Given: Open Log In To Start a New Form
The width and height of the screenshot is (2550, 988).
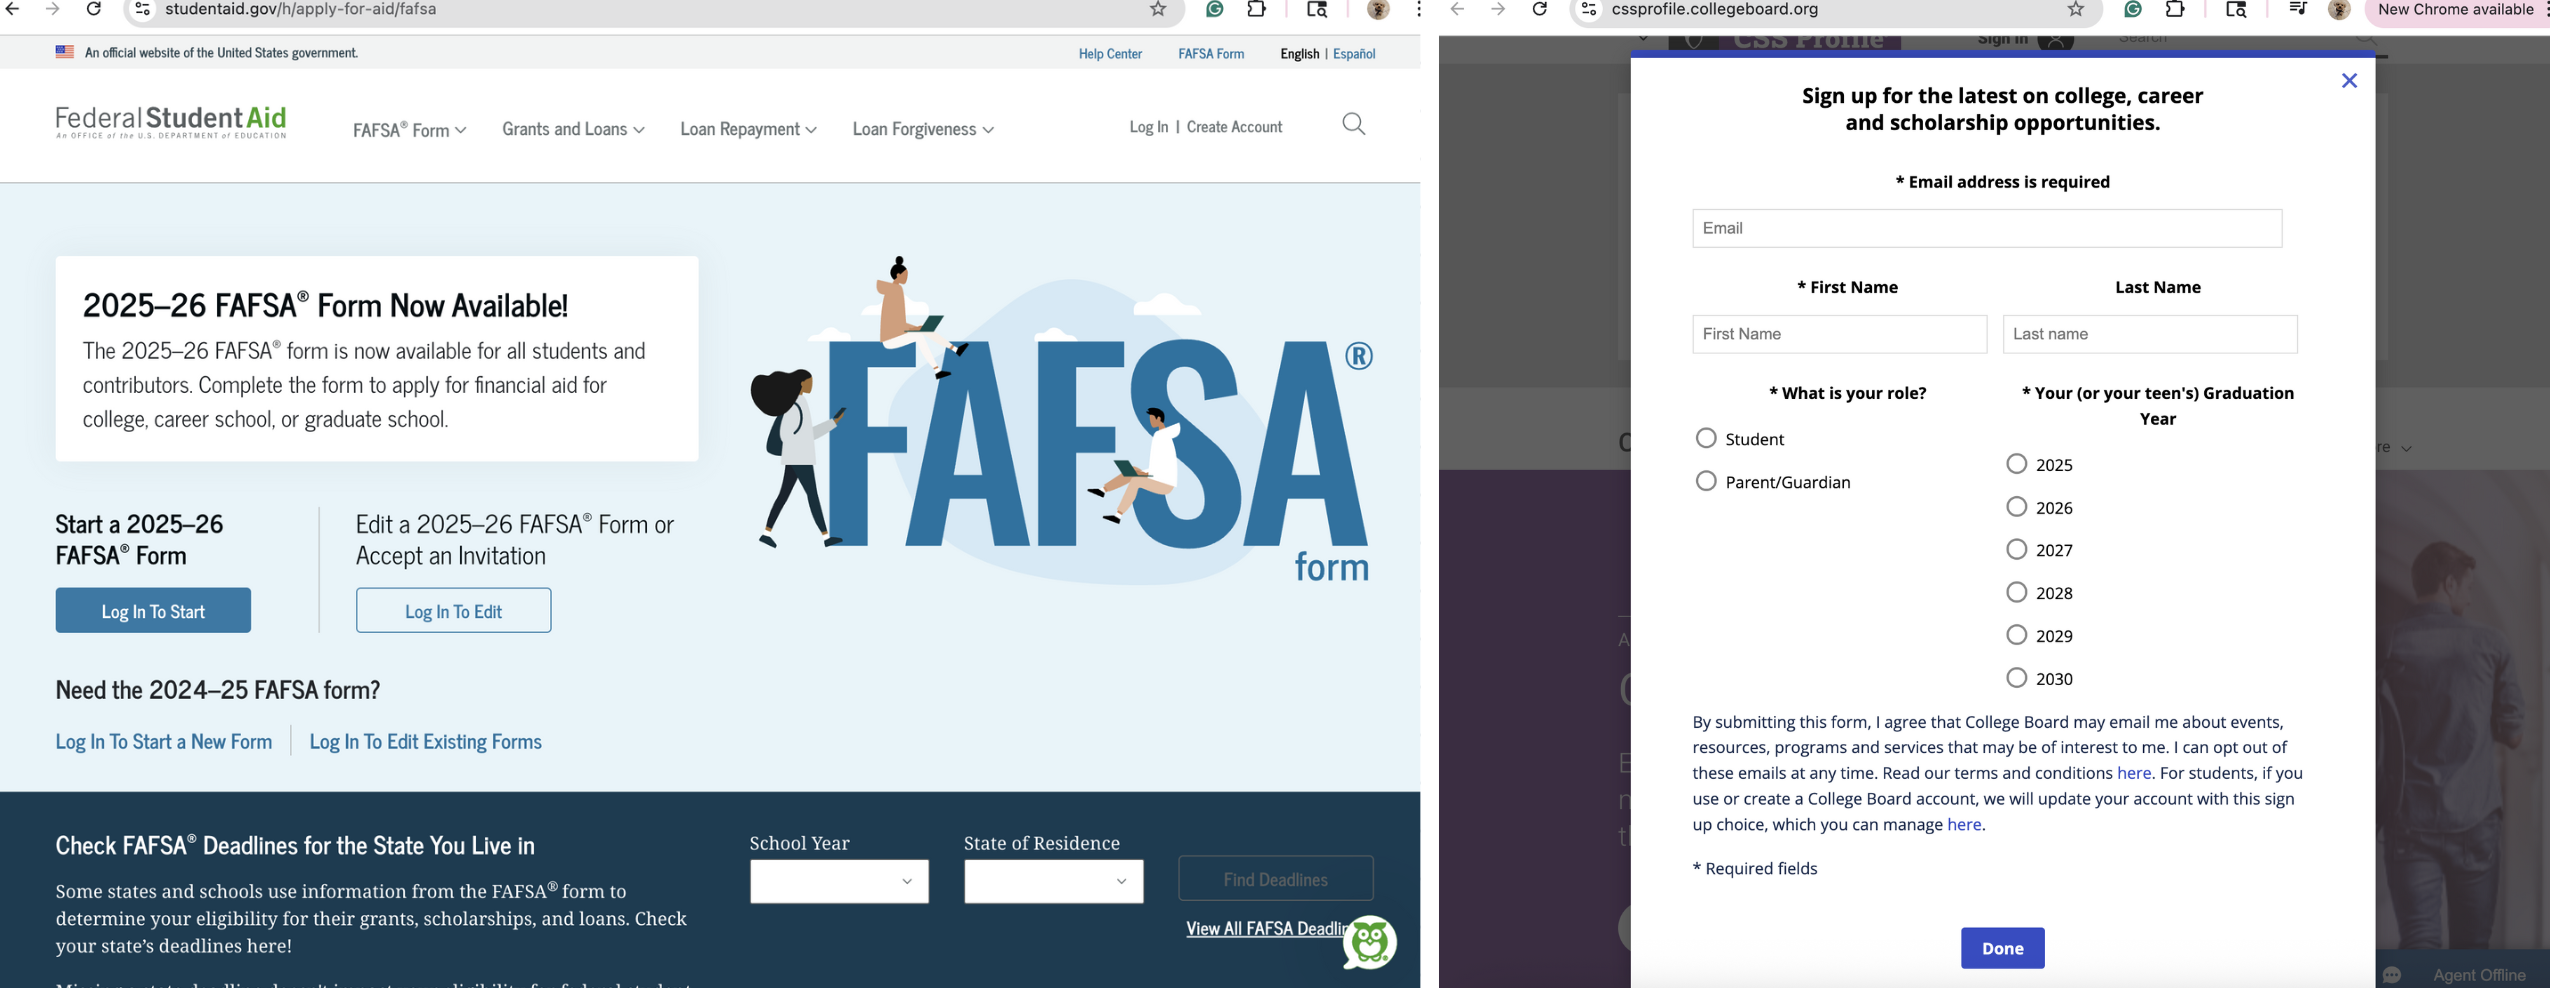Looking at the screenshot, I should point(164,742).
